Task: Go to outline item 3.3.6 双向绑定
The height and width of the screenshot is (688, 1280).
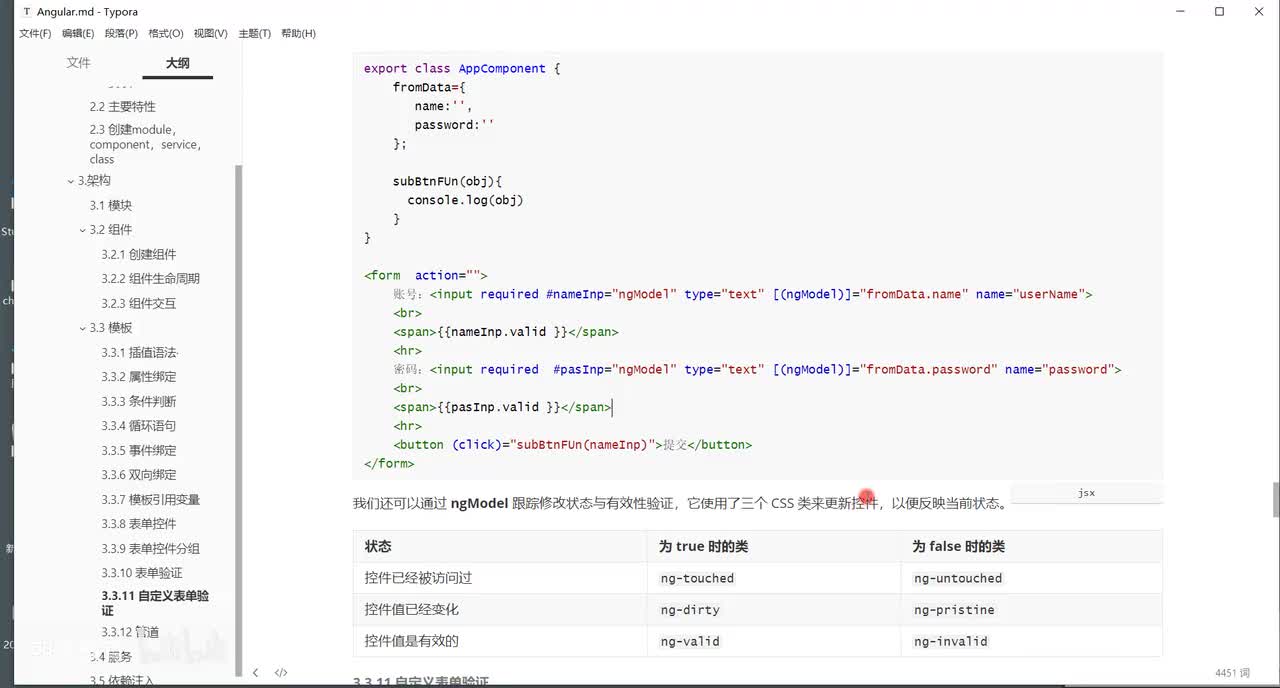Action: point(138,475)
